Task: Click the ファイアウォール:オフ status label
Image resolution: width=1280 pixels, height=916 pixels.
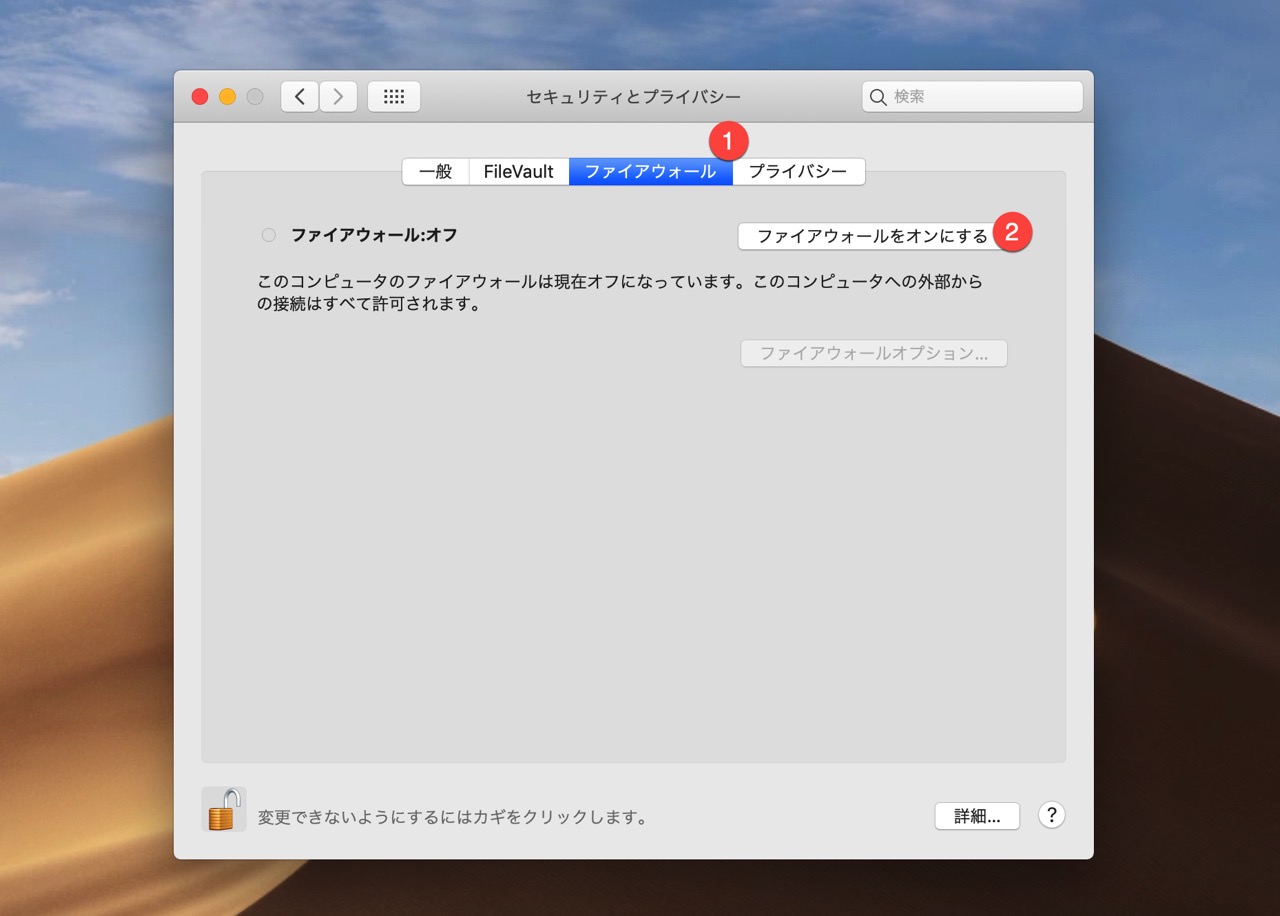Action: [374, 235]
